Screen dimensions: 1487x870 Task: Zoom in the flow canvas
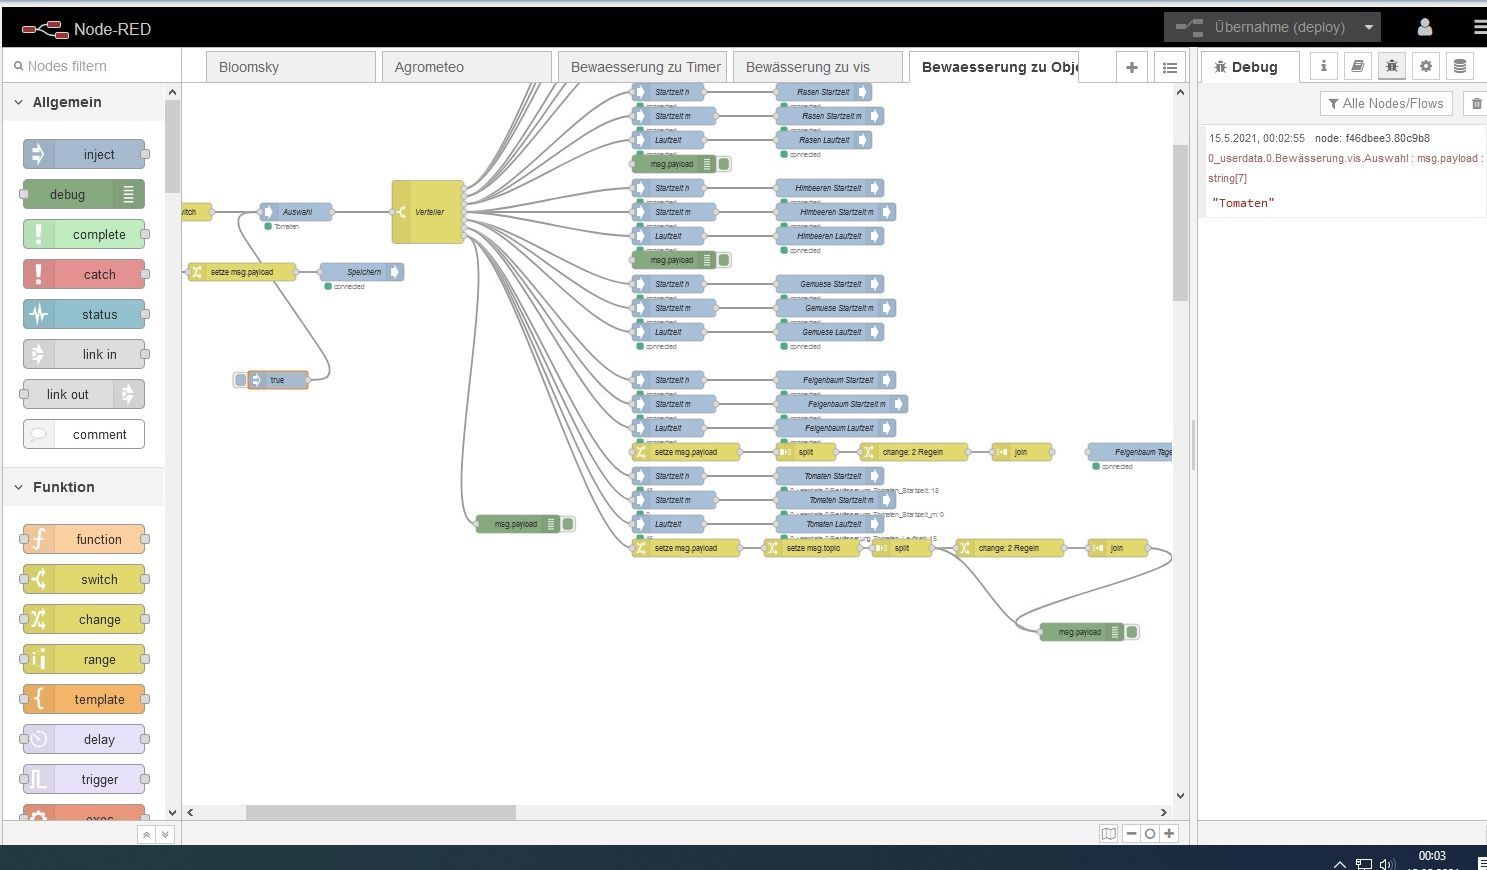pyautogui.click(x=1169, y=833)
